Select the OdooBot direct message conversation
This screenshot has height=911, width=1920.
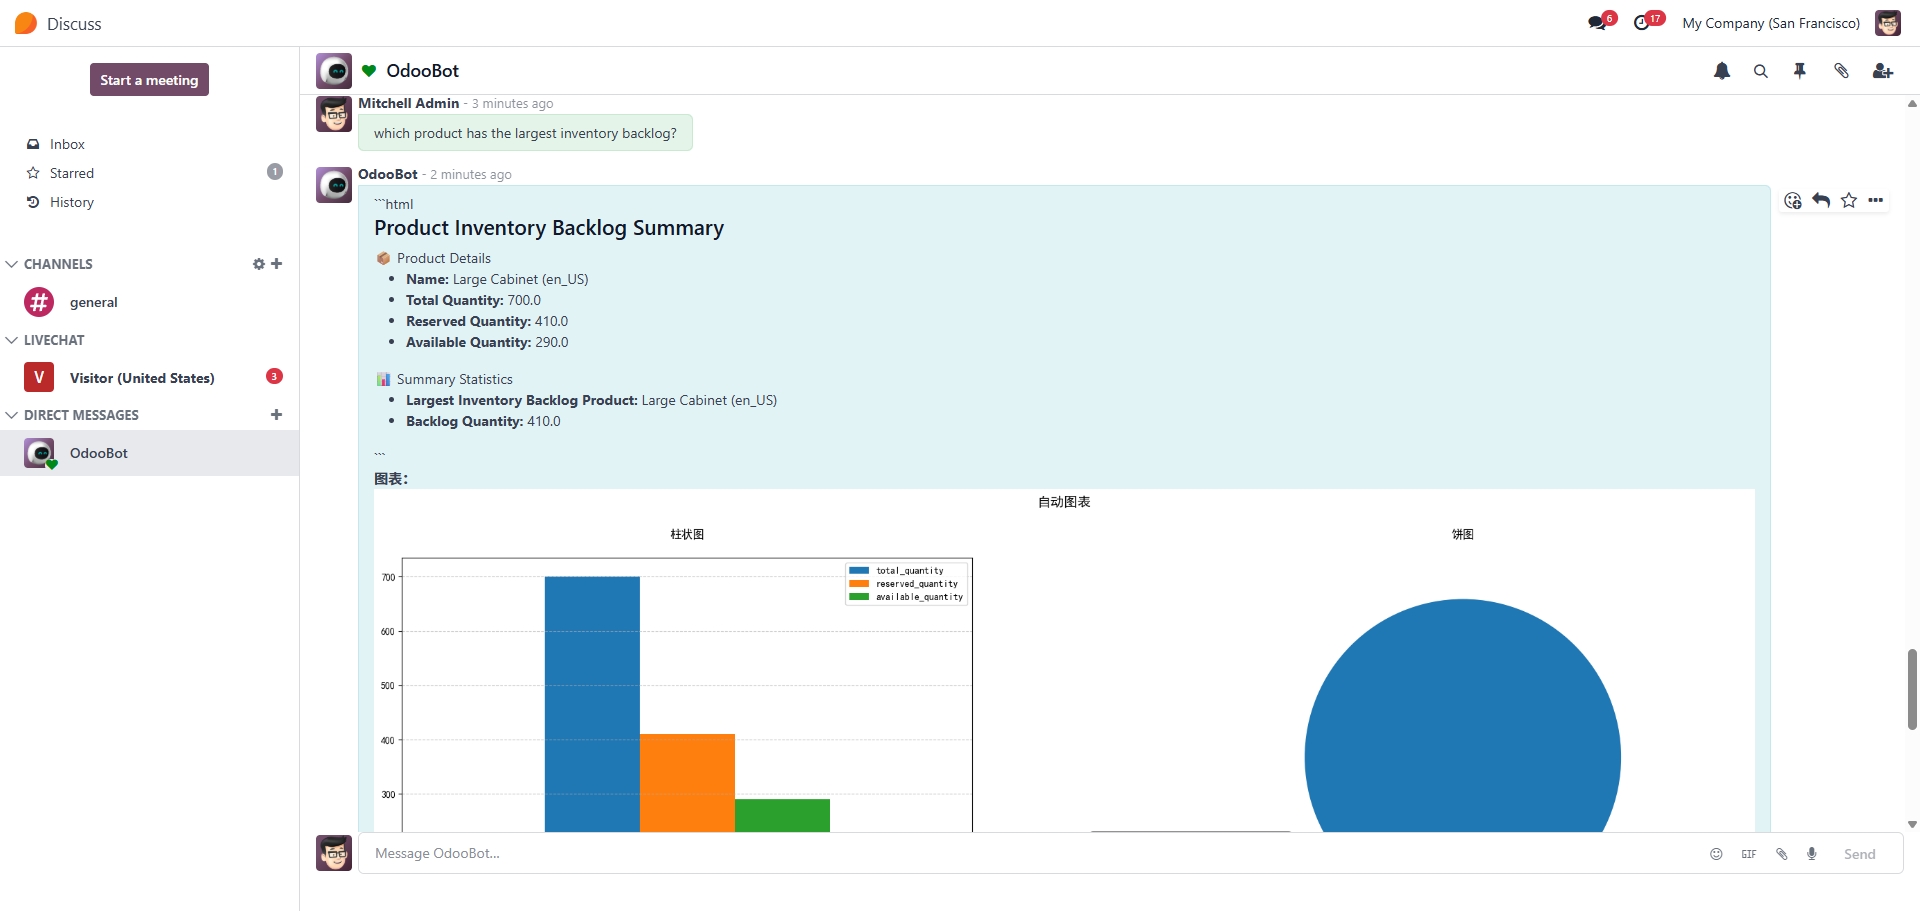click(x=150, y=453)
